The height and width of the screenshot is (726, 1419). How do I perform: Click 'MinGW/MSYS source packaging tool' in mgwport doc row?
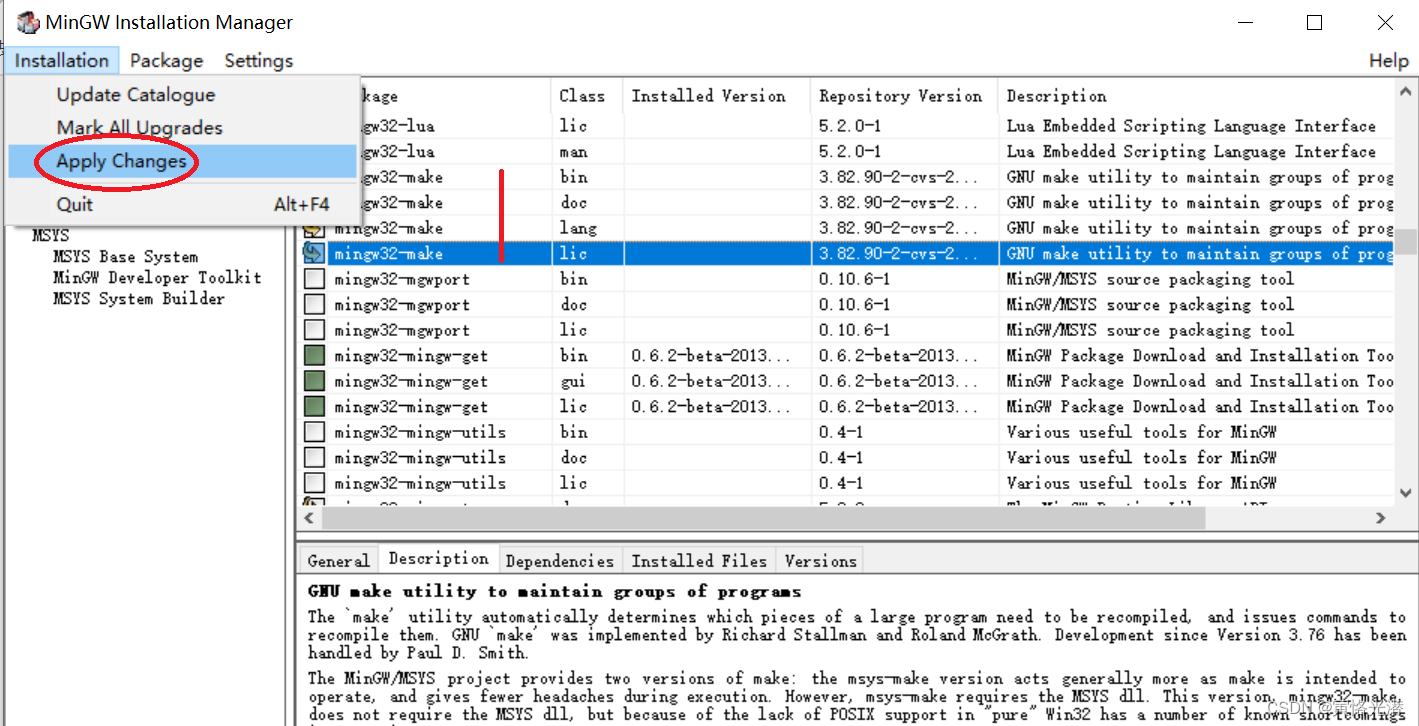click(x=1150, y=305)
